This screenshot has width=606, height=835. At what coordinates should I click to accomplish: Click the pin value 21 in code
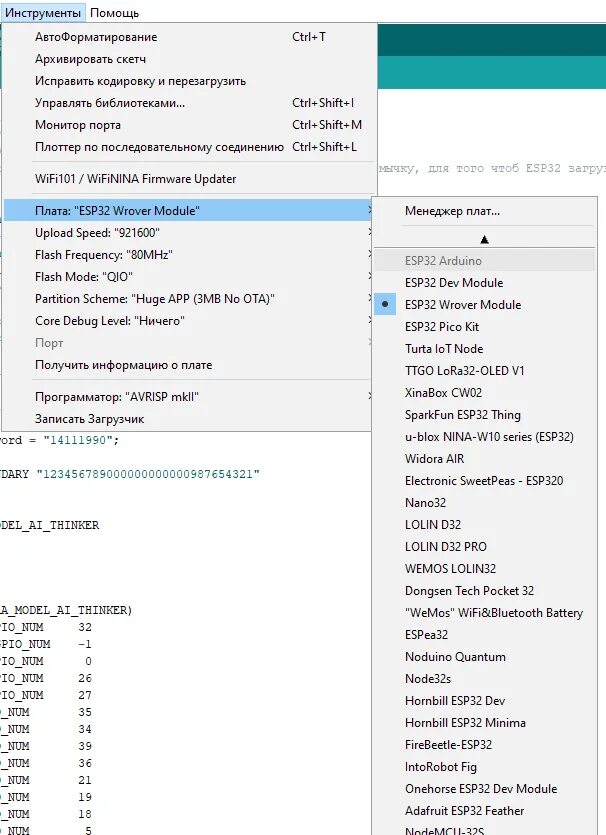85,781
